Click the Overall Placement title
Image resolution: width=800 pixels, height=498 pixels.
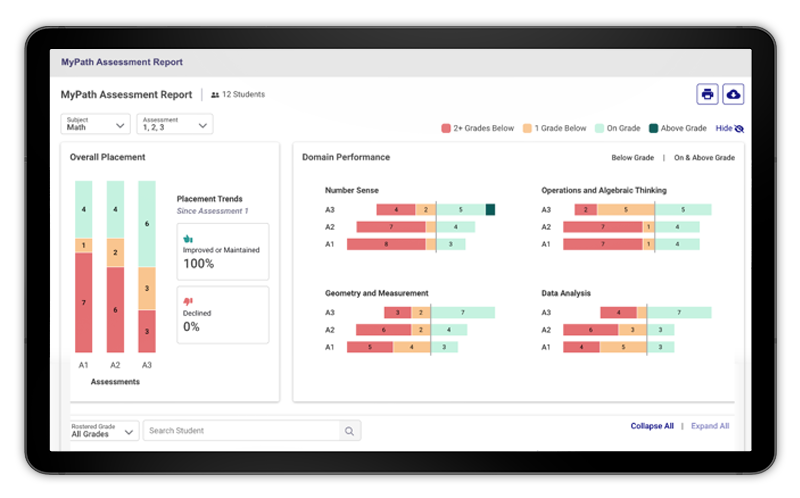click(x=108, y=157)
